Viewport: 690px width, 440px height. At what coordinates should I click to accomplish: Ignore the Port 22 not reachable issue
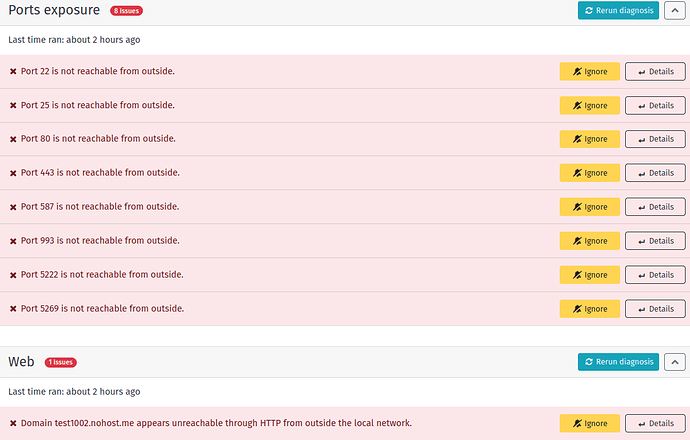pos(590,71)
